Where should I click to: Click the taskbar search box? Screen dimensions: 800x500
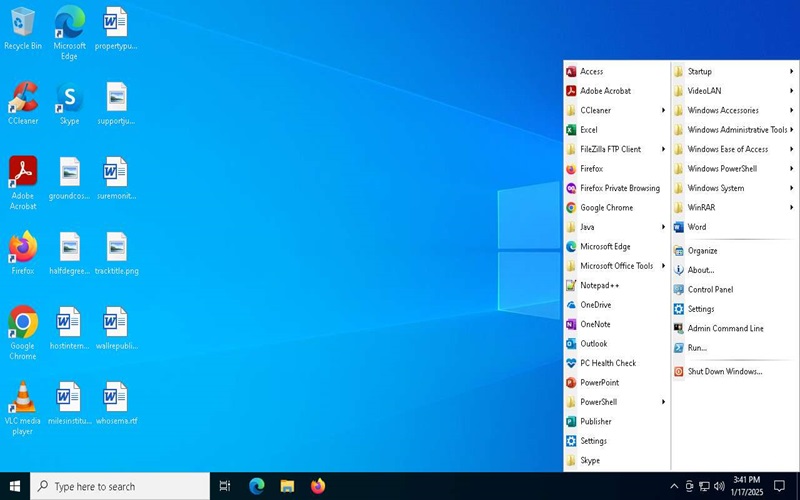click(x=120, y=486)
